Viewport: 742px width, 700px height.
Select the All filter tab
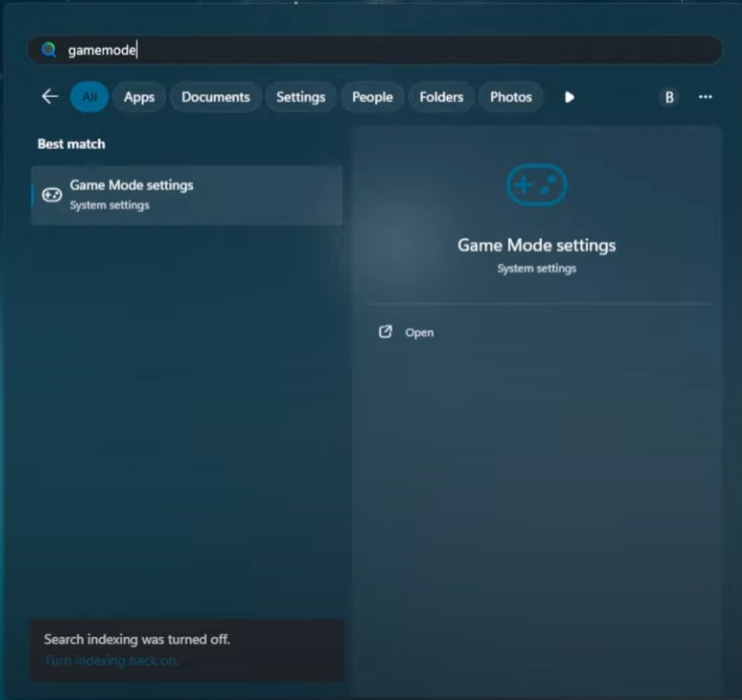pos(90,97)
